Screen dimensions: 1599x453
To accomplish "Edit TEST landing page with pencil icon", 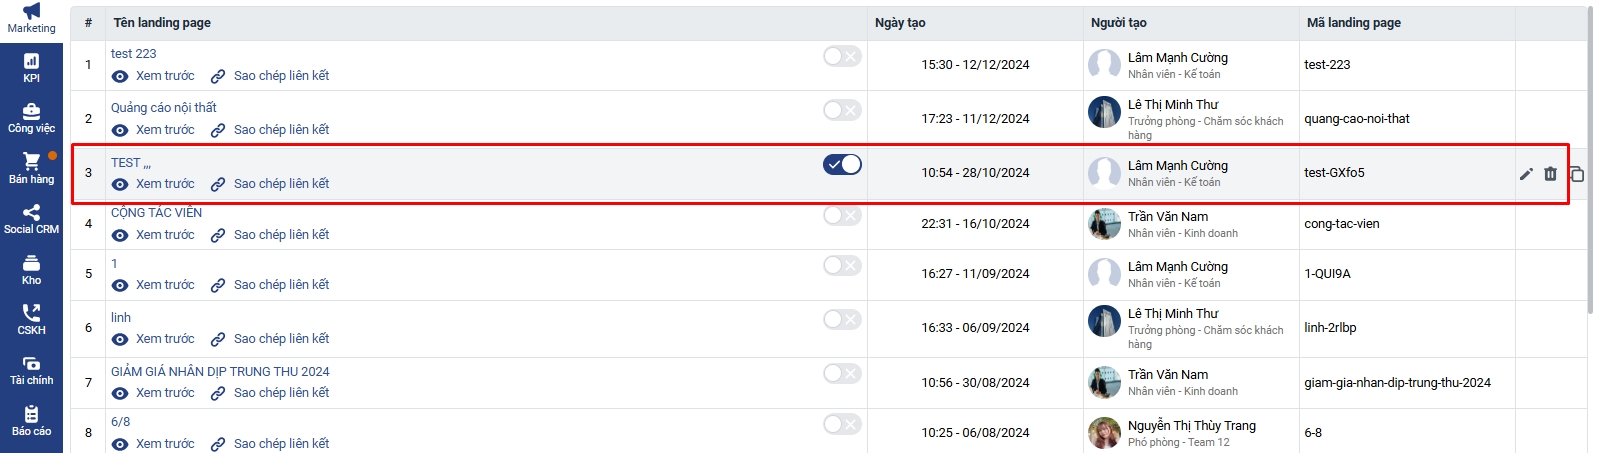I will coord(1526,174).
